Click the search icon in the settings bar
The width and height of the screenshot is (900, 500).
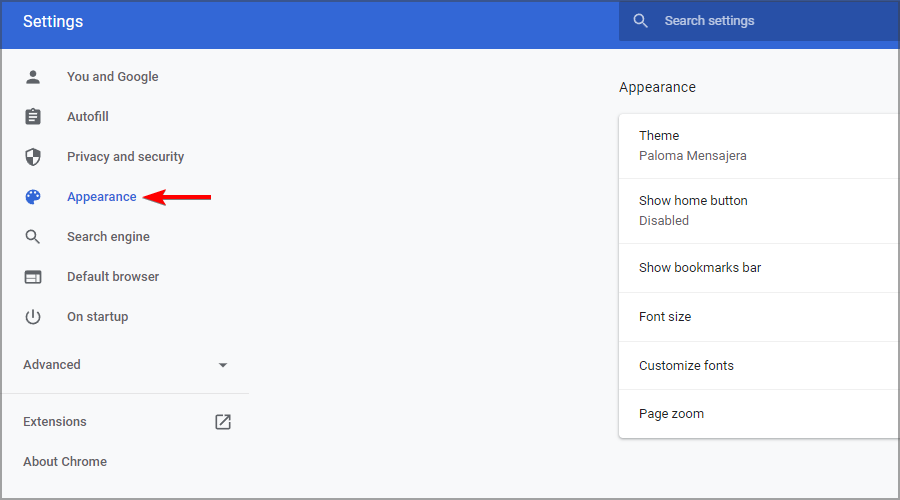640,21
